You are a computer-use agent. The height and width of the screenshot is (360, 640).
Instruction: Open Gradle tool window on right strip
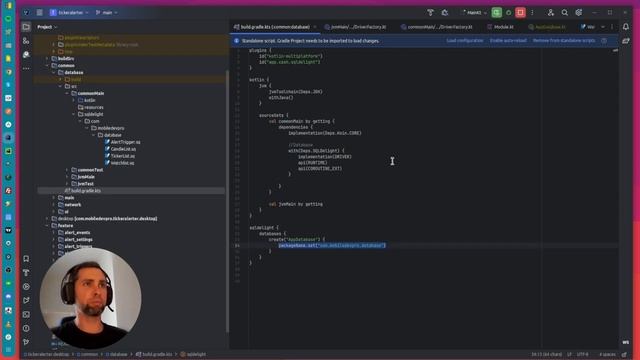pyautogui.click(x=626, y=41)
